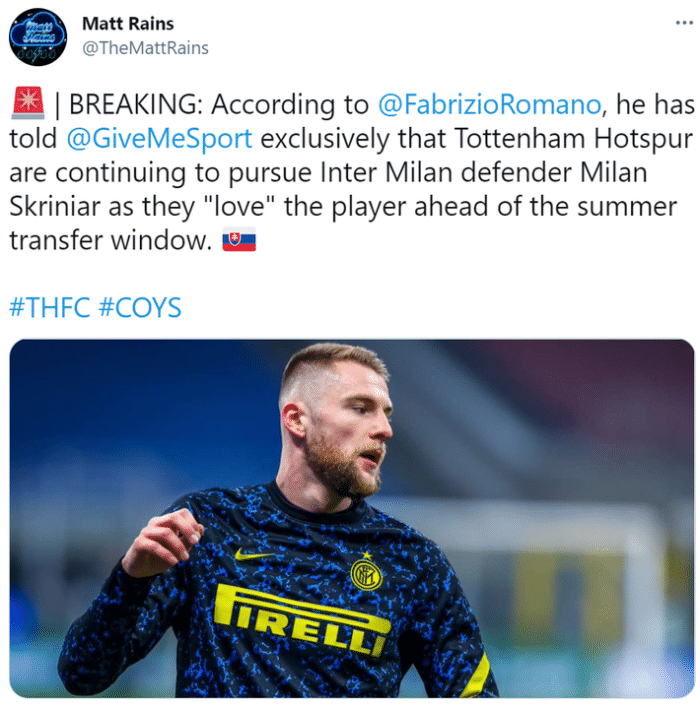
Task: Click the Slovakia flag emoji
Action: tap(239, 239)
